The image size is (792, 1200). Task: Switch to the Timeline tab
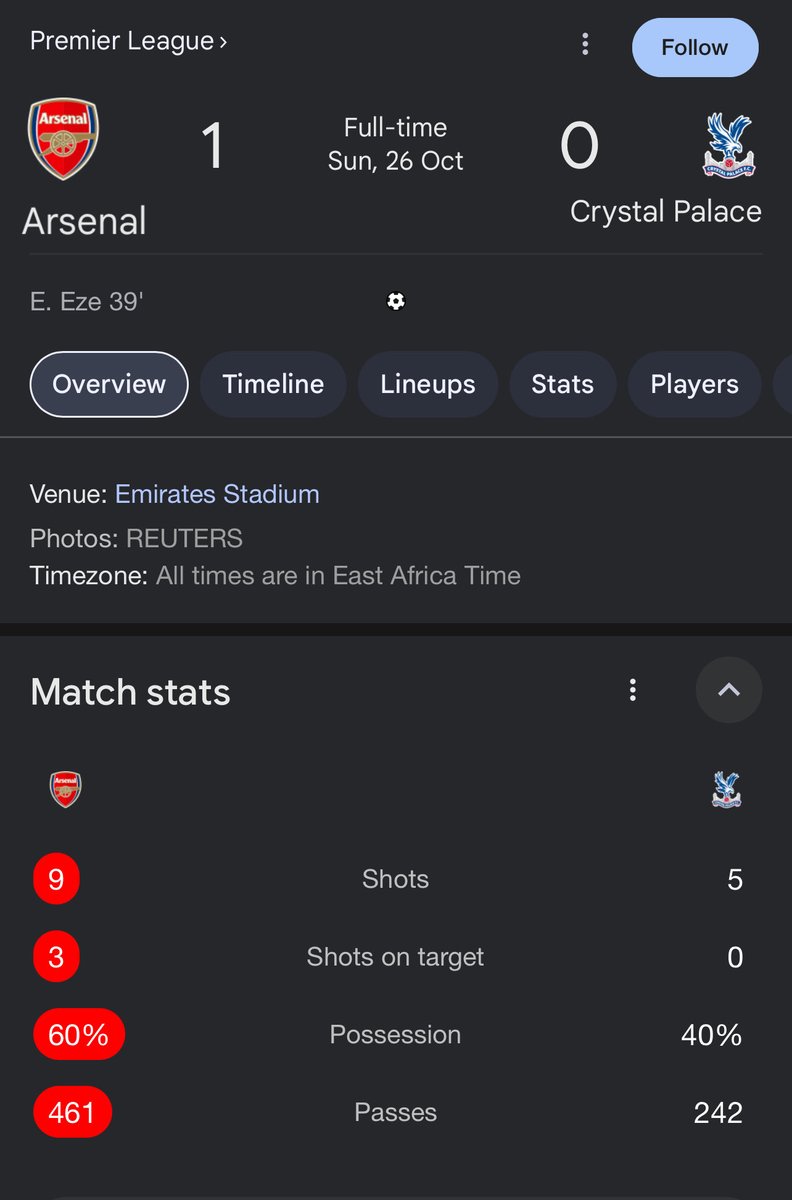tap(273, 384)
